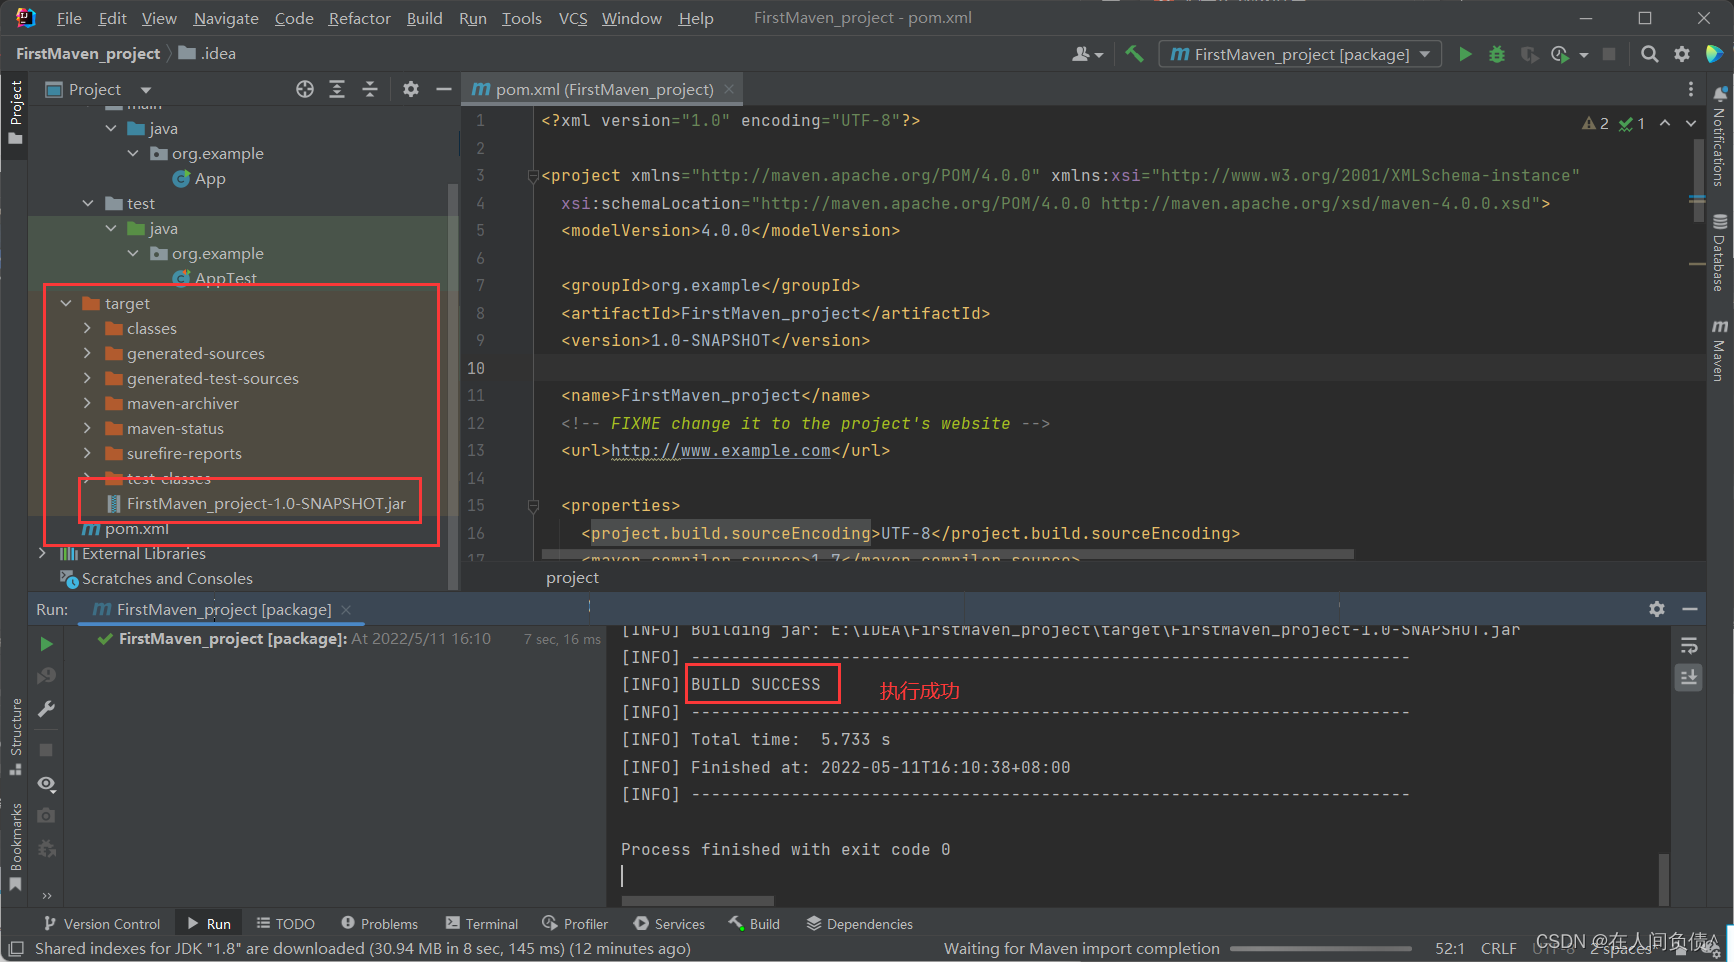Click the editor horizontal scrollbar

tap(948, 554)
